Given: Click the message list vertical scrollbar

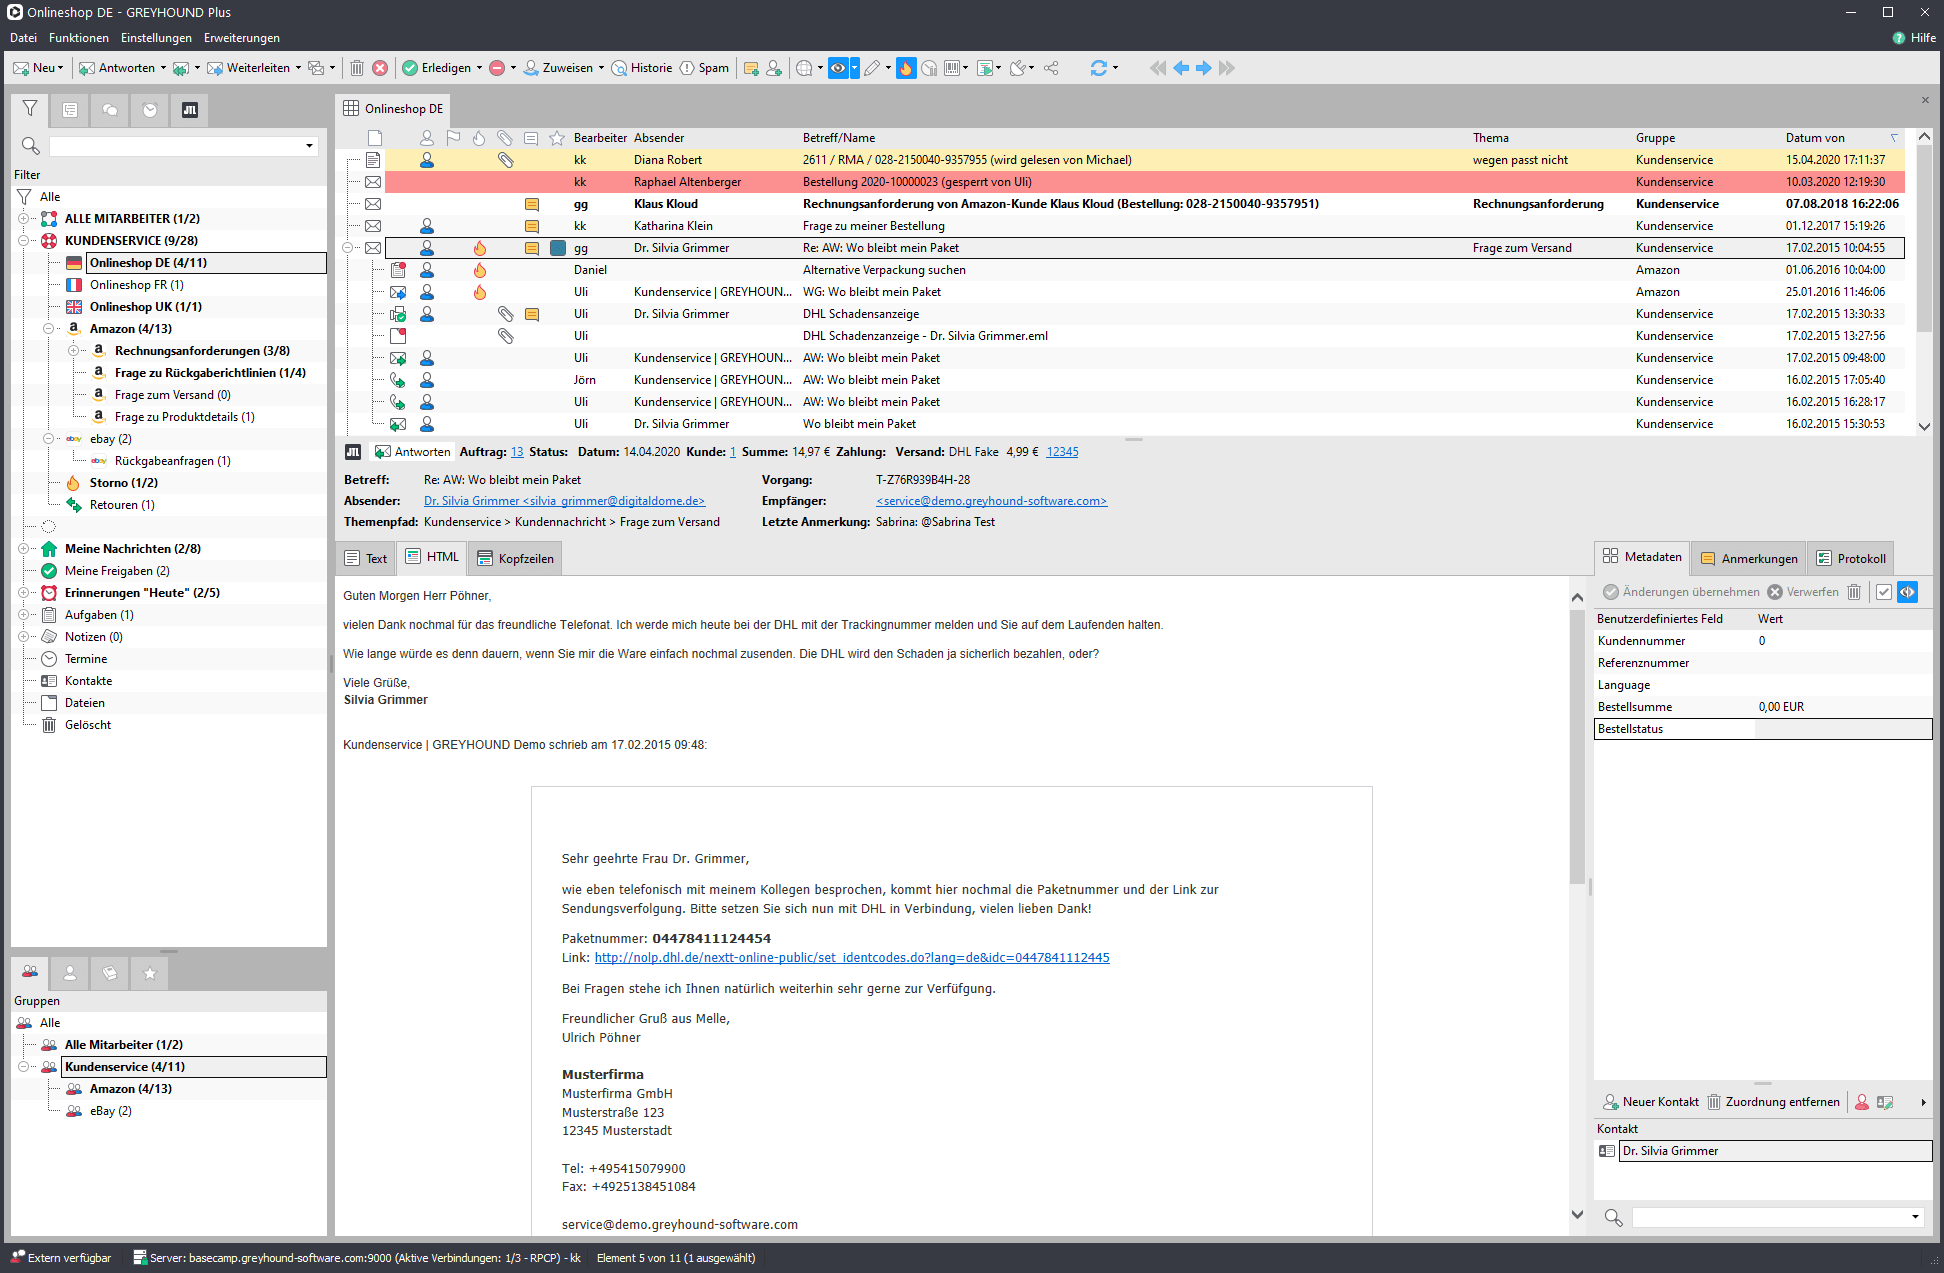Looking at the screenshot, I should tap(1924, 240).
